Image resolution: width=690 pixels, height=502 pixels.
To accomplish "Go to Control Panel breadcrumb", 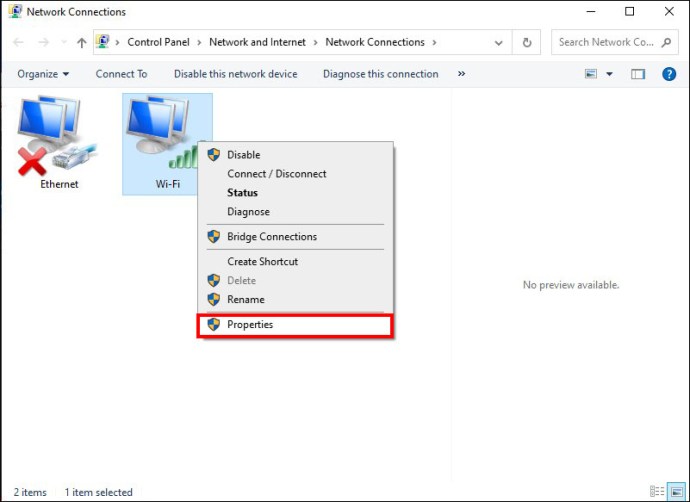I will point(158,42).
